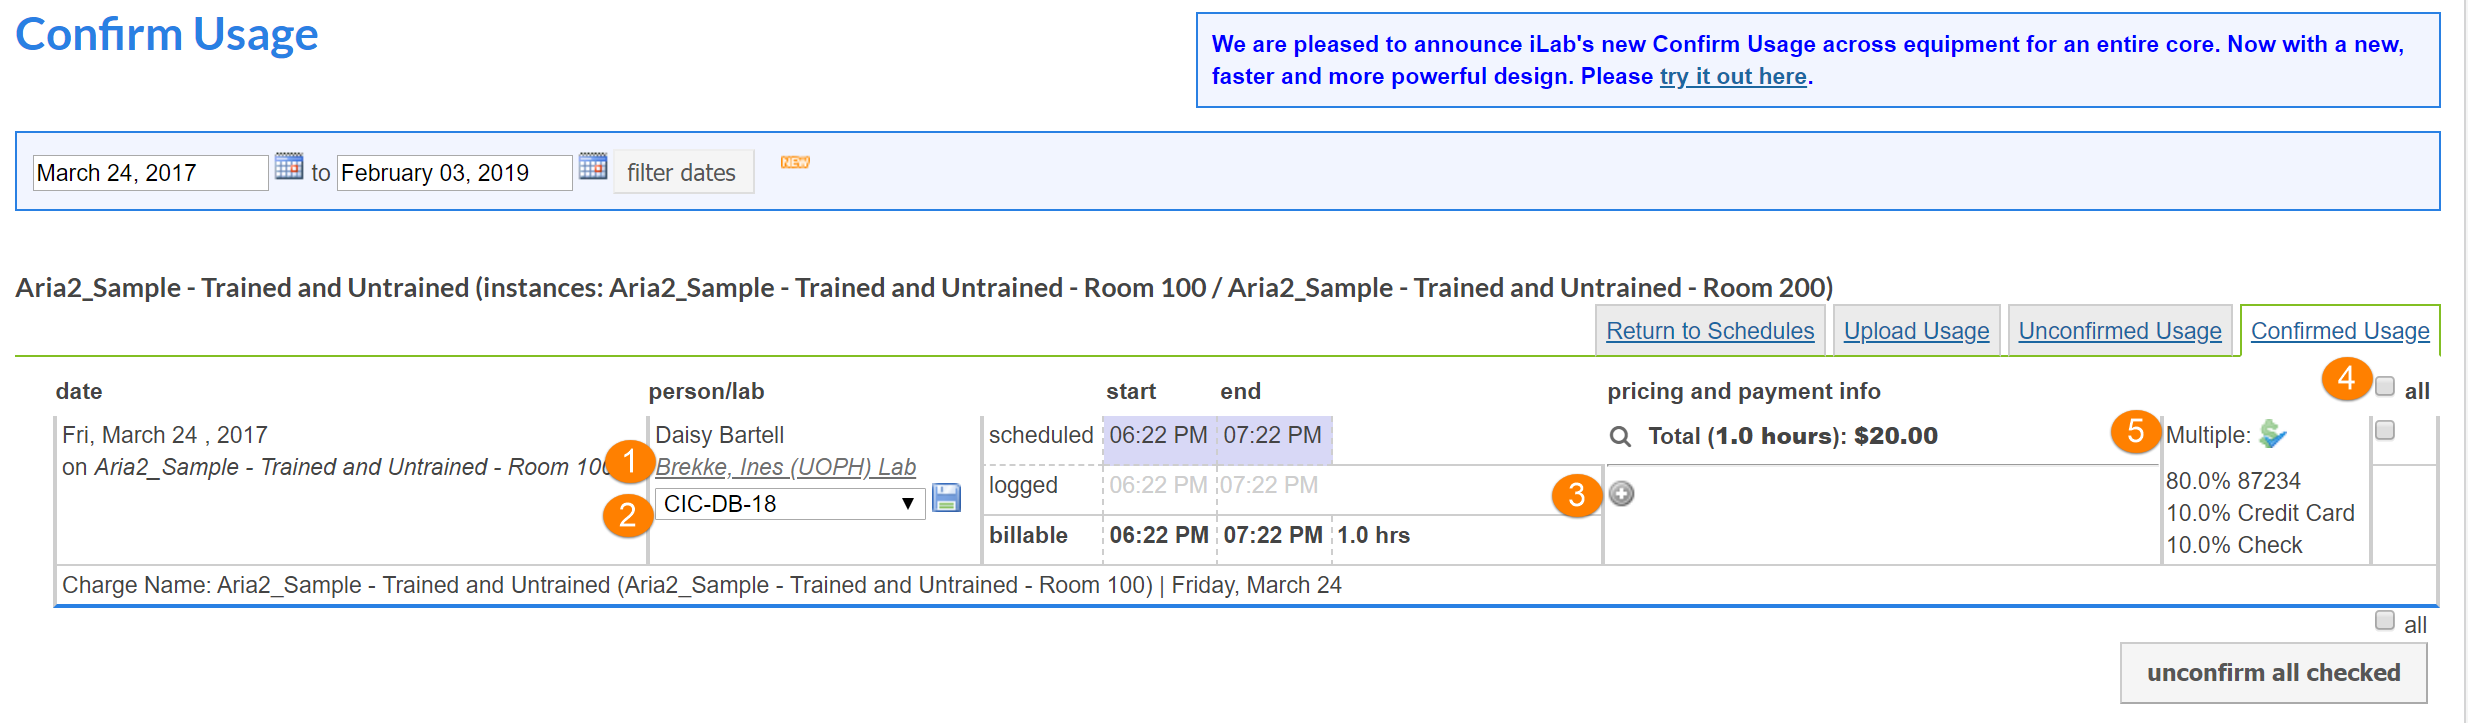Image resolution: width=2468 pixels, height=723 pixels.
Task: Open the end date calendar picker icon
Action: click(593, 166)
